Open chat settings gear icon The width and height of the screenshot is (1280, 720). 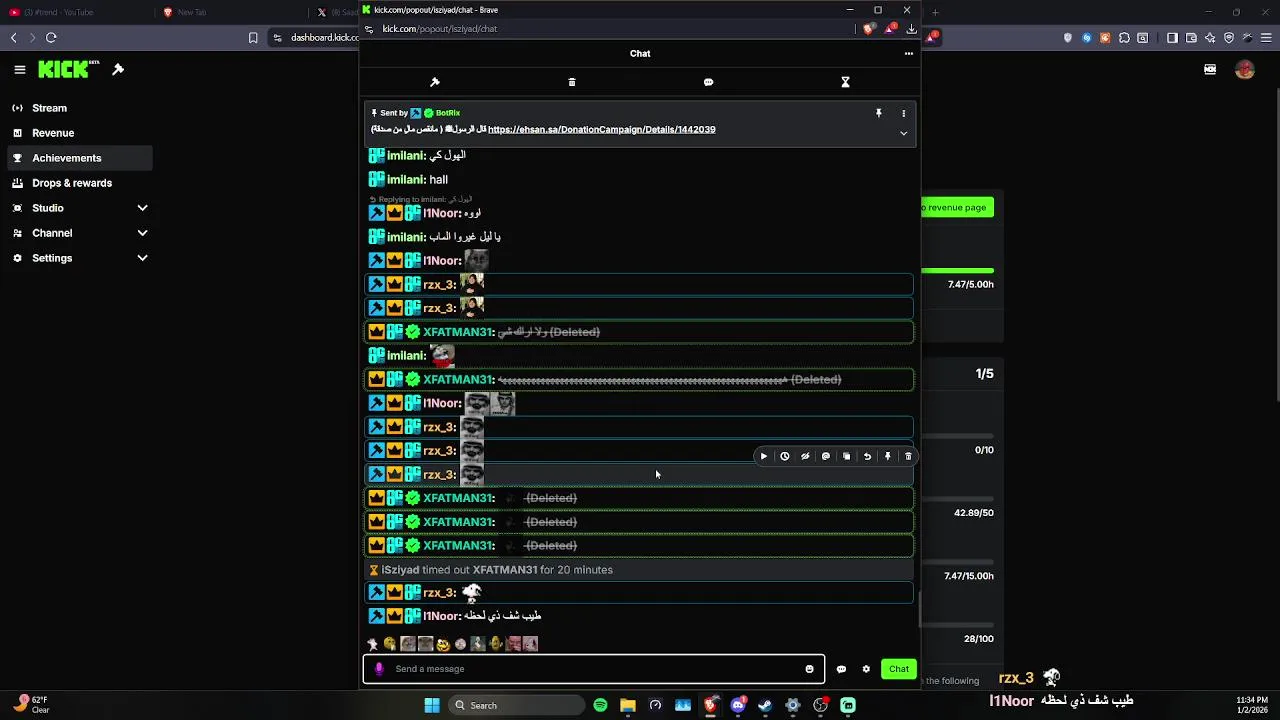[x=866, y=669]
